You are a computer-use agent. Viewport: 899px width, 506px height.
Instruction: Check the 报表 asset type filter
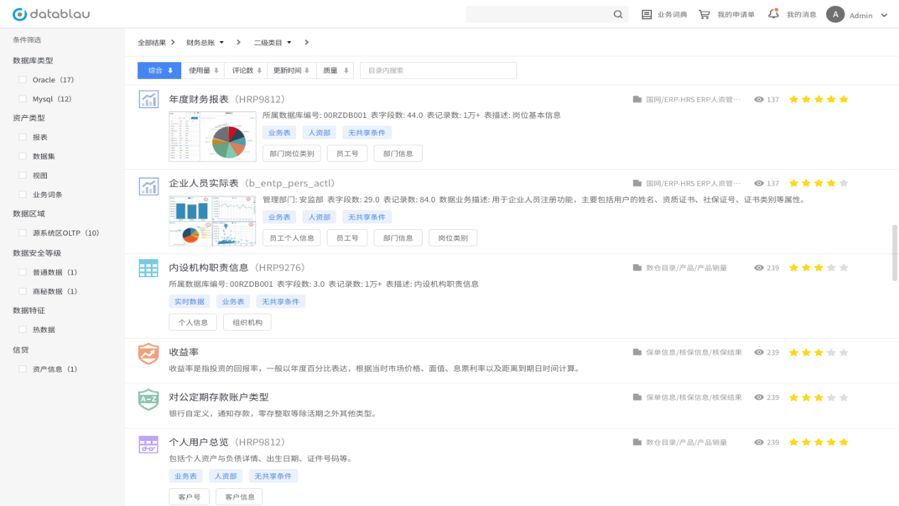pos(22,137)
